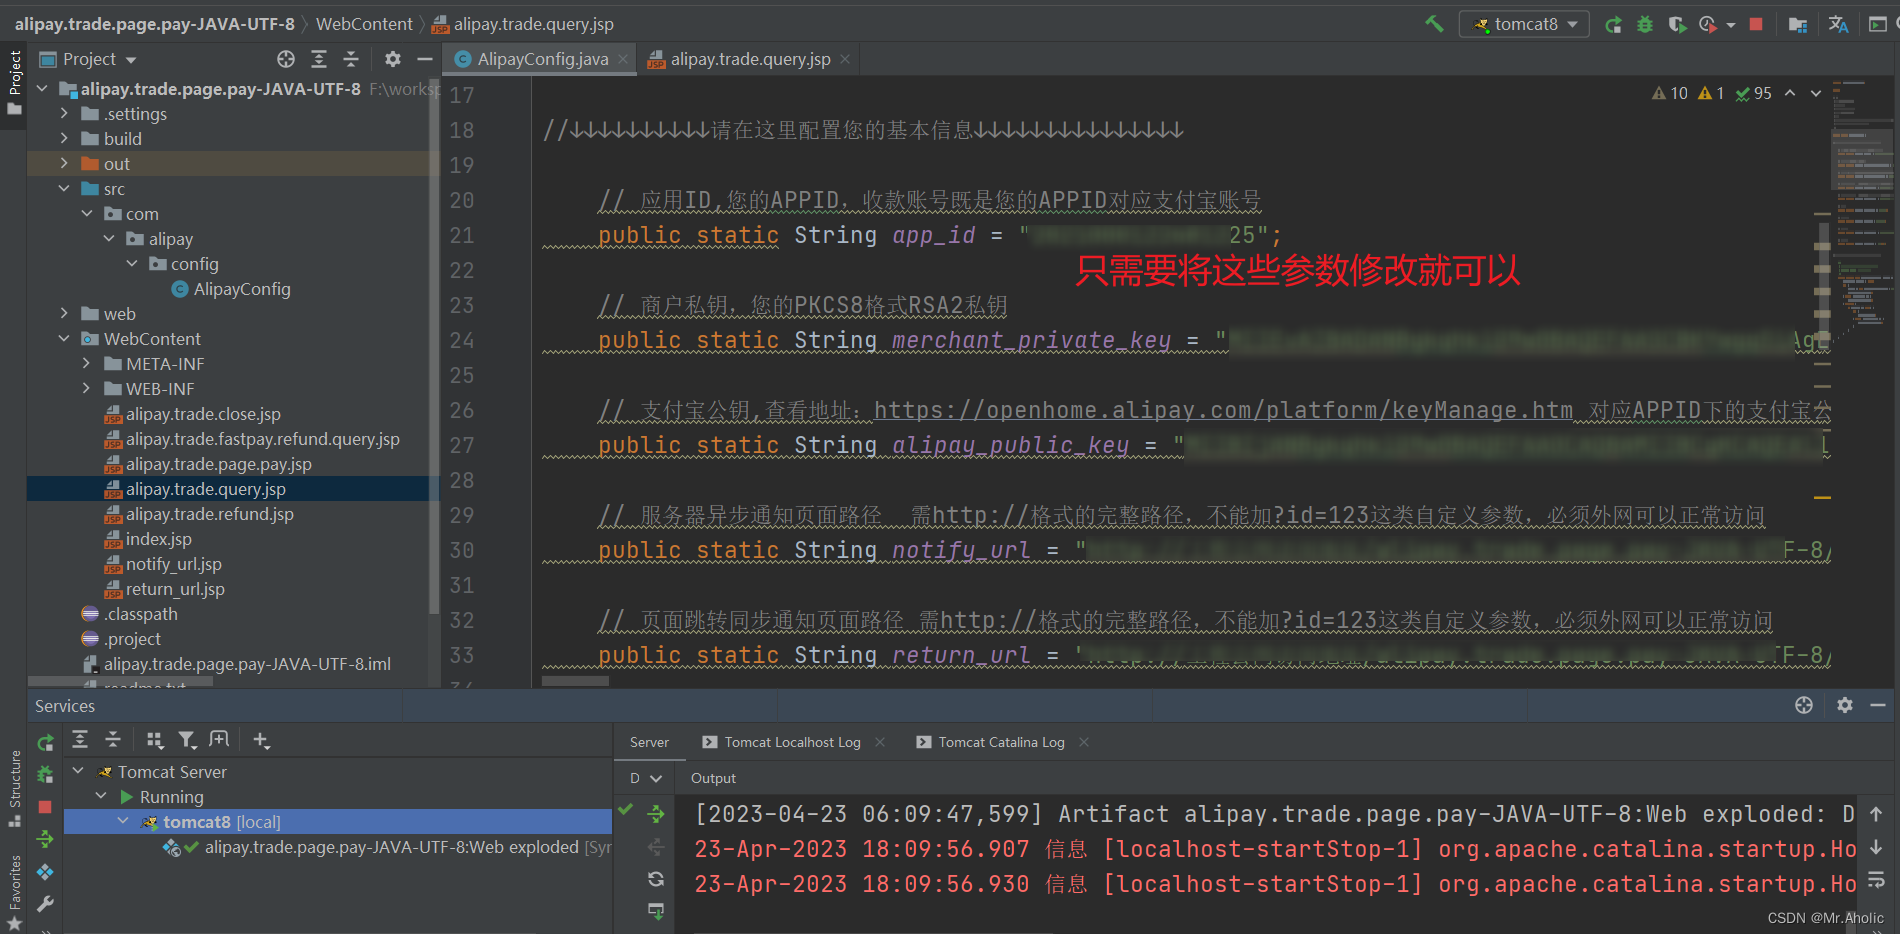1900x934 pixels.
Task: Open the tomcat8 run configuration dropdown
Action: coord(1524,24)
